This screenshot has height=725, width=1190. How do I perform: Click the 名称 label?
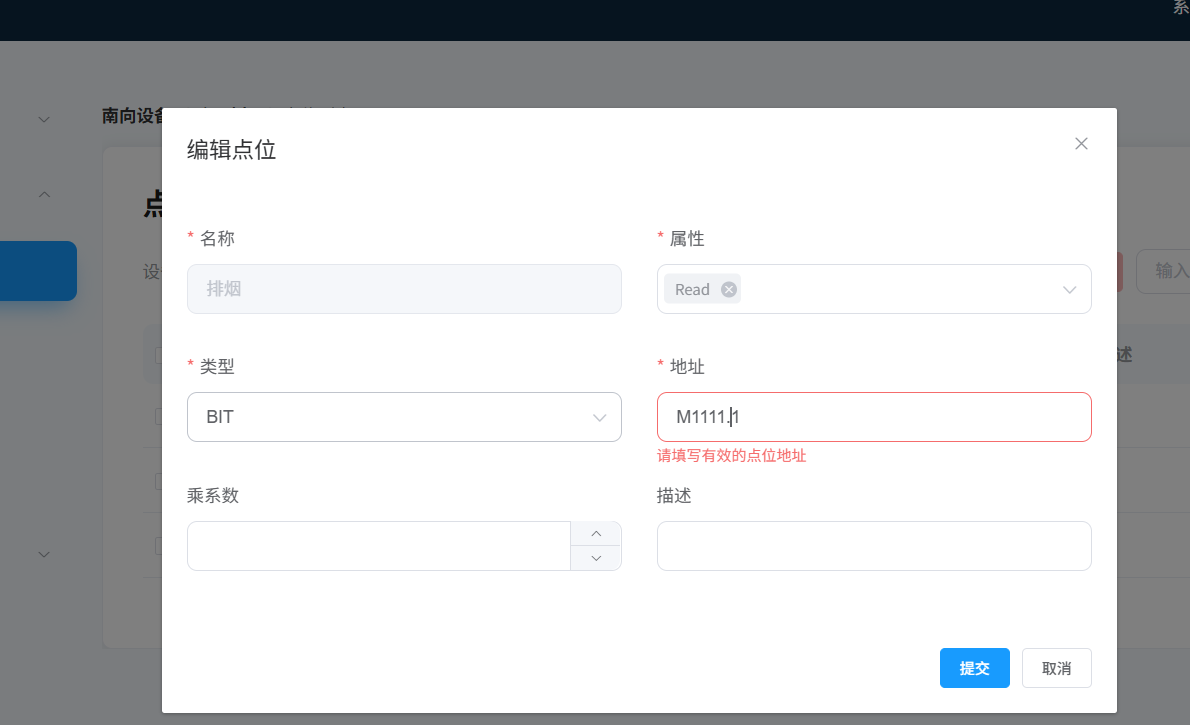(x=217, y=238)
